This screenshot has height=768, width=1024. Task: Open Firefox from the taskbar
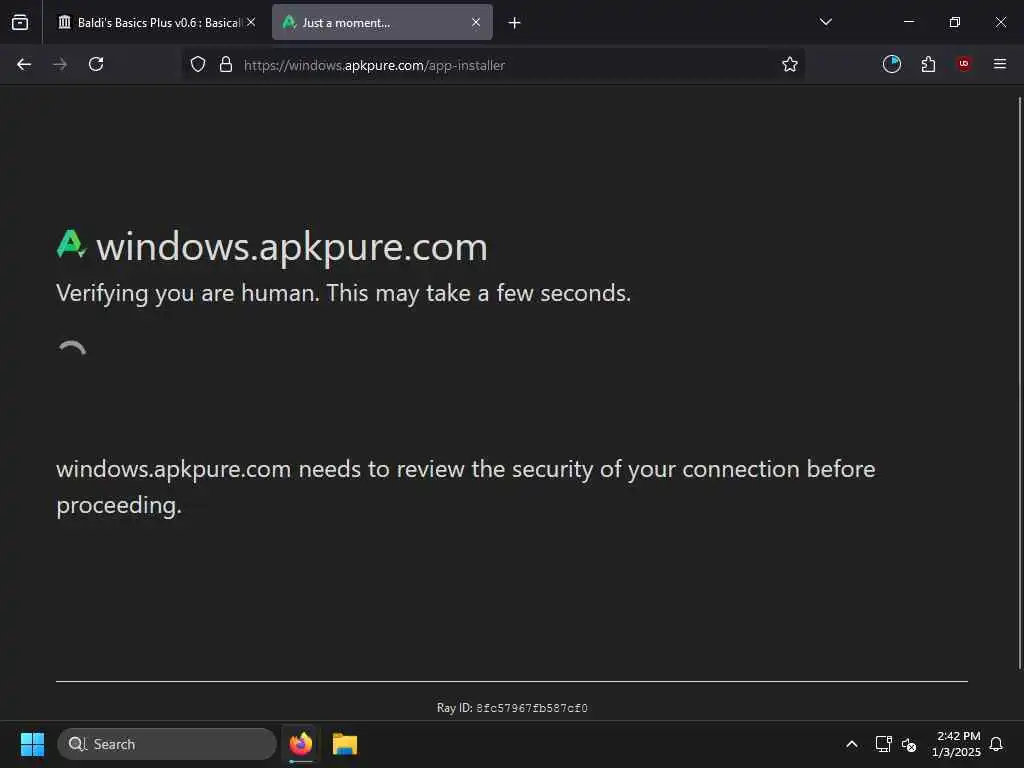[x=301, y=744]
